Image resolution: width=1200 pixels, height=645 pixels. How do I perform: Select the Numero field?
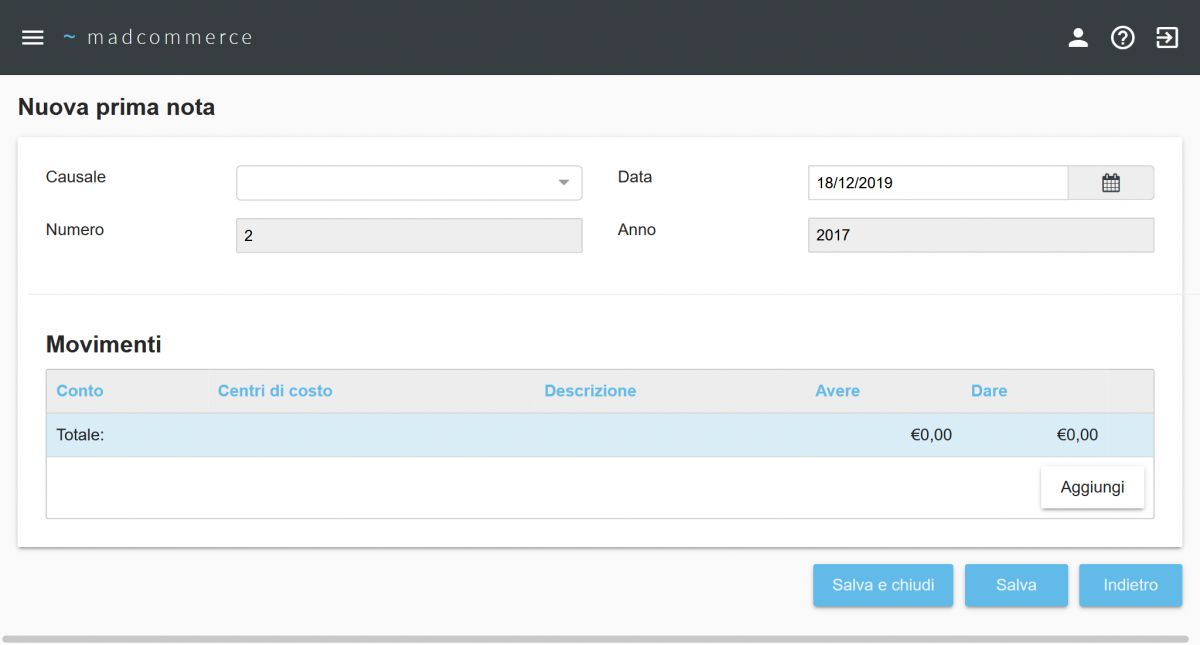click(x=409, y=236)
